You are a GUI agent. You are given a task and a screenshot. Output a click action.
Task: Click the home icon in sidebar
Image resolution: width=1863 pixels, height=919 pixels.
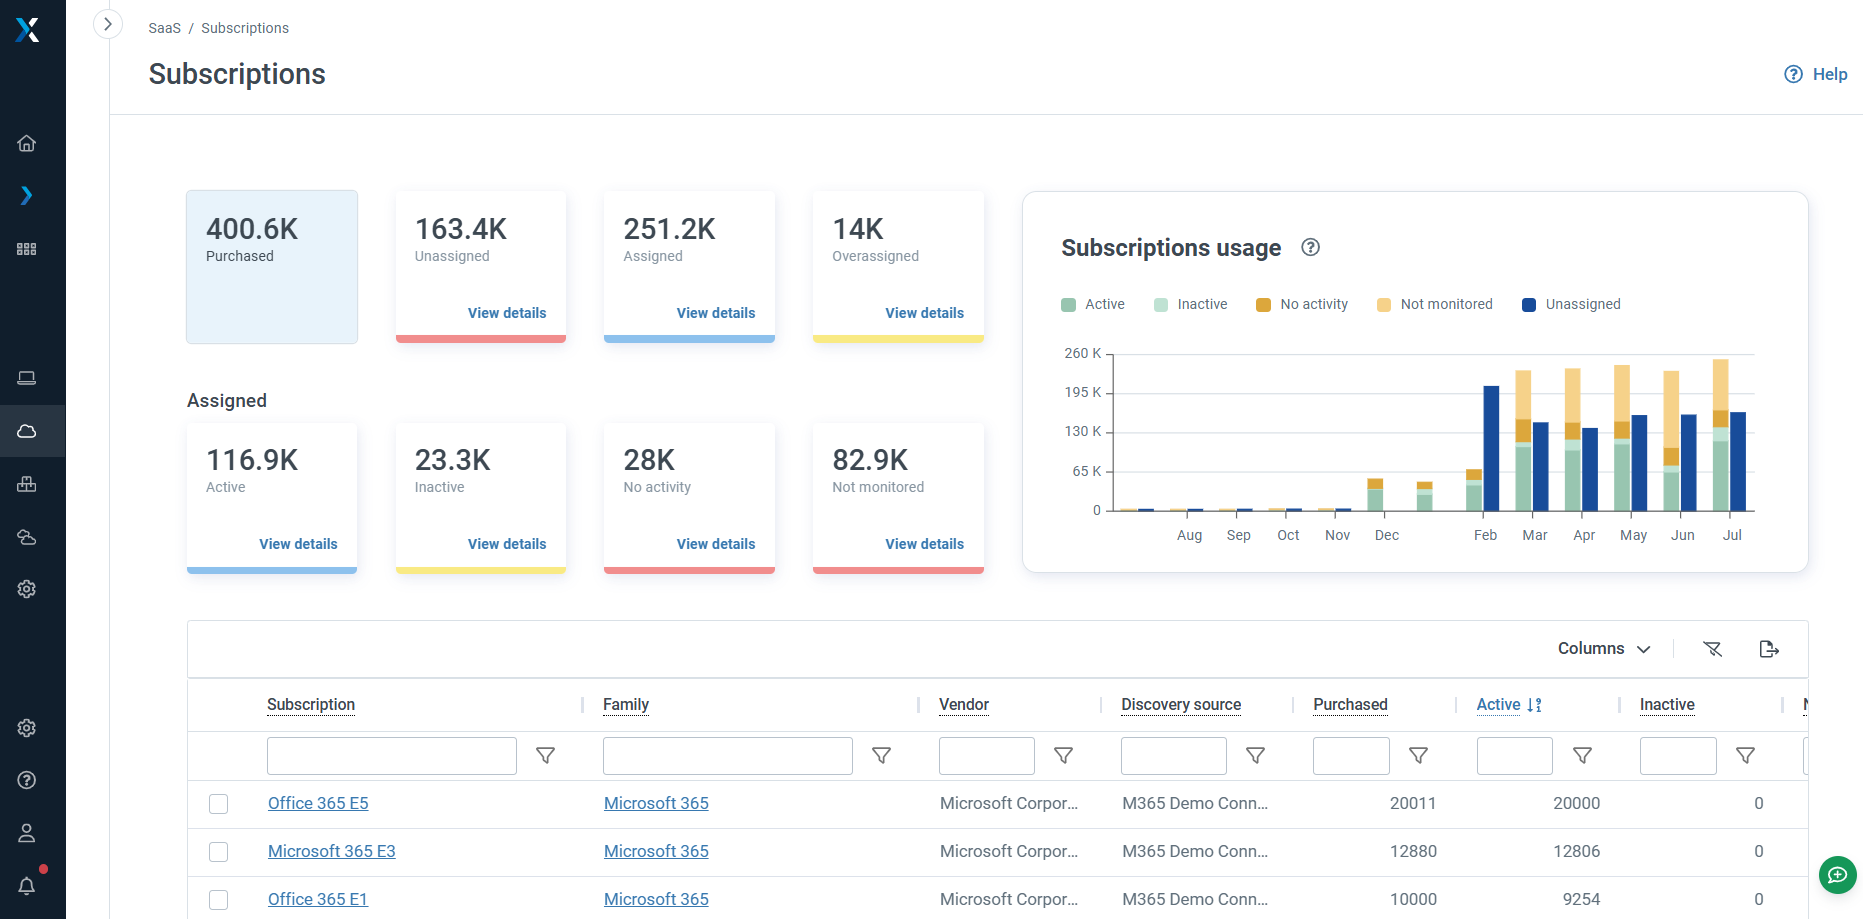[27, 143]
